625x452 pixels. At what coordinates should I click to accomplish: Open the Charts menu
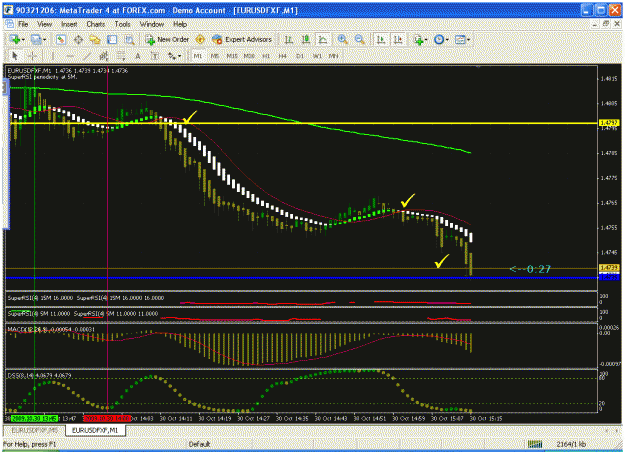tap(96, 24)
